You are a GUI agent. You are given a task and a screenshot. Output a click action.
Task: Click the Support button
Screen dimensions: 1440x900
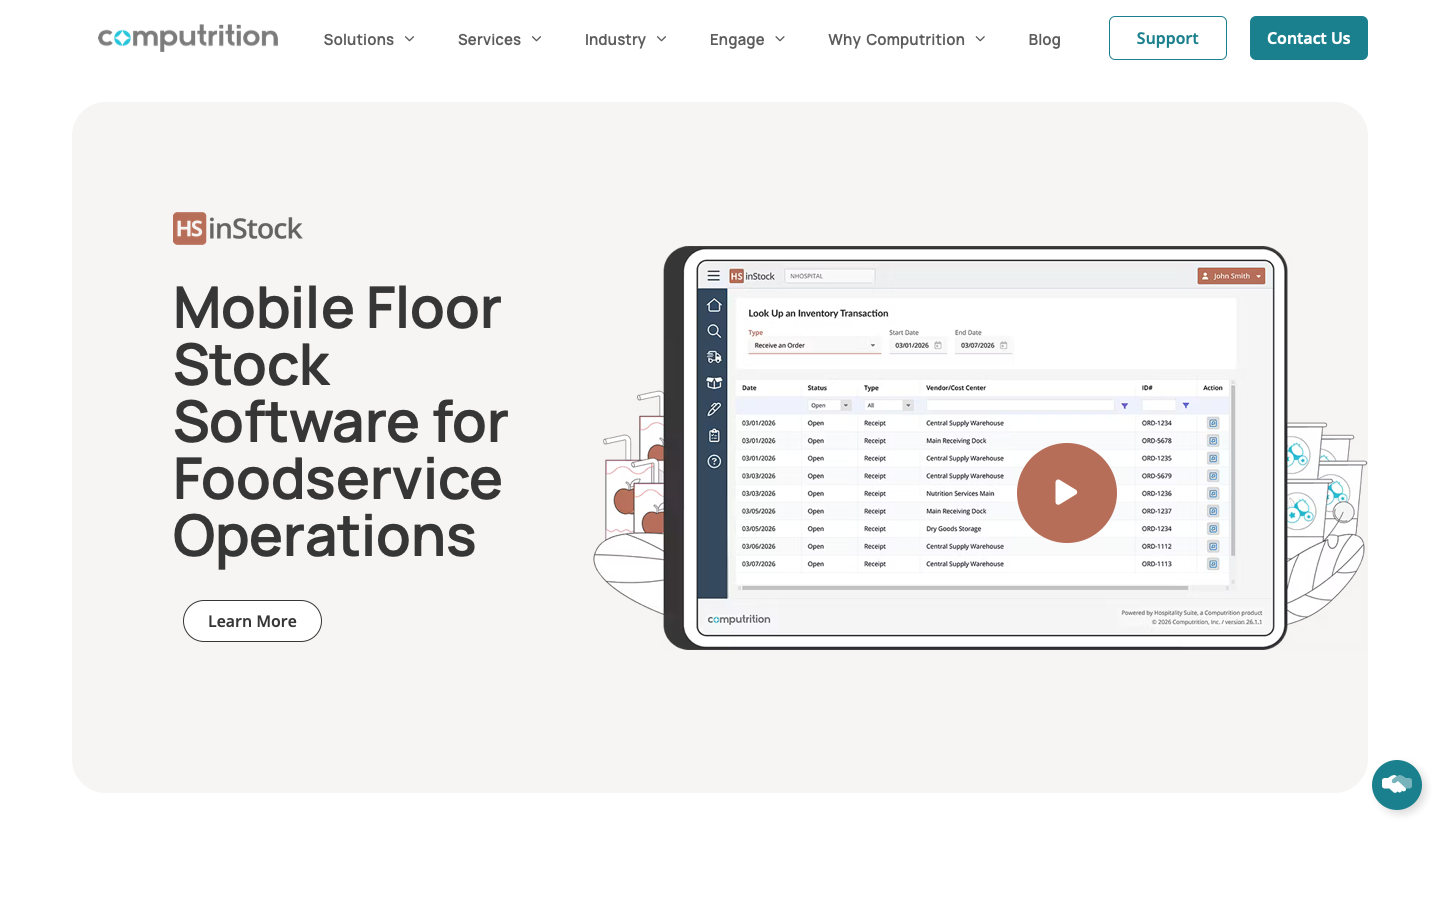(1167, 38)
